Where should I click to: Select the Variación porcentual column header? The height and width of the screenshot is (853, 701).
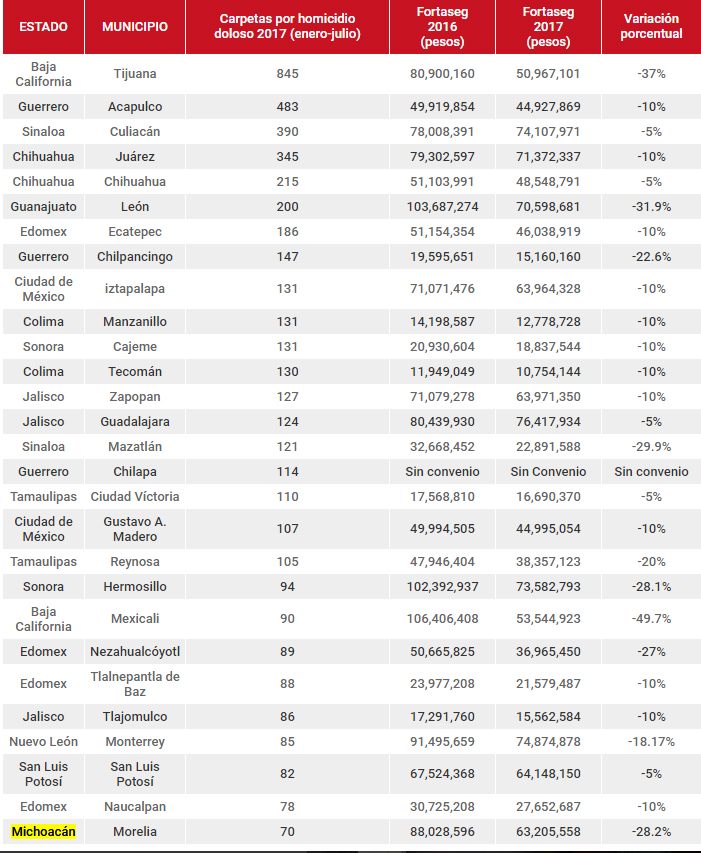click(651, 26)
